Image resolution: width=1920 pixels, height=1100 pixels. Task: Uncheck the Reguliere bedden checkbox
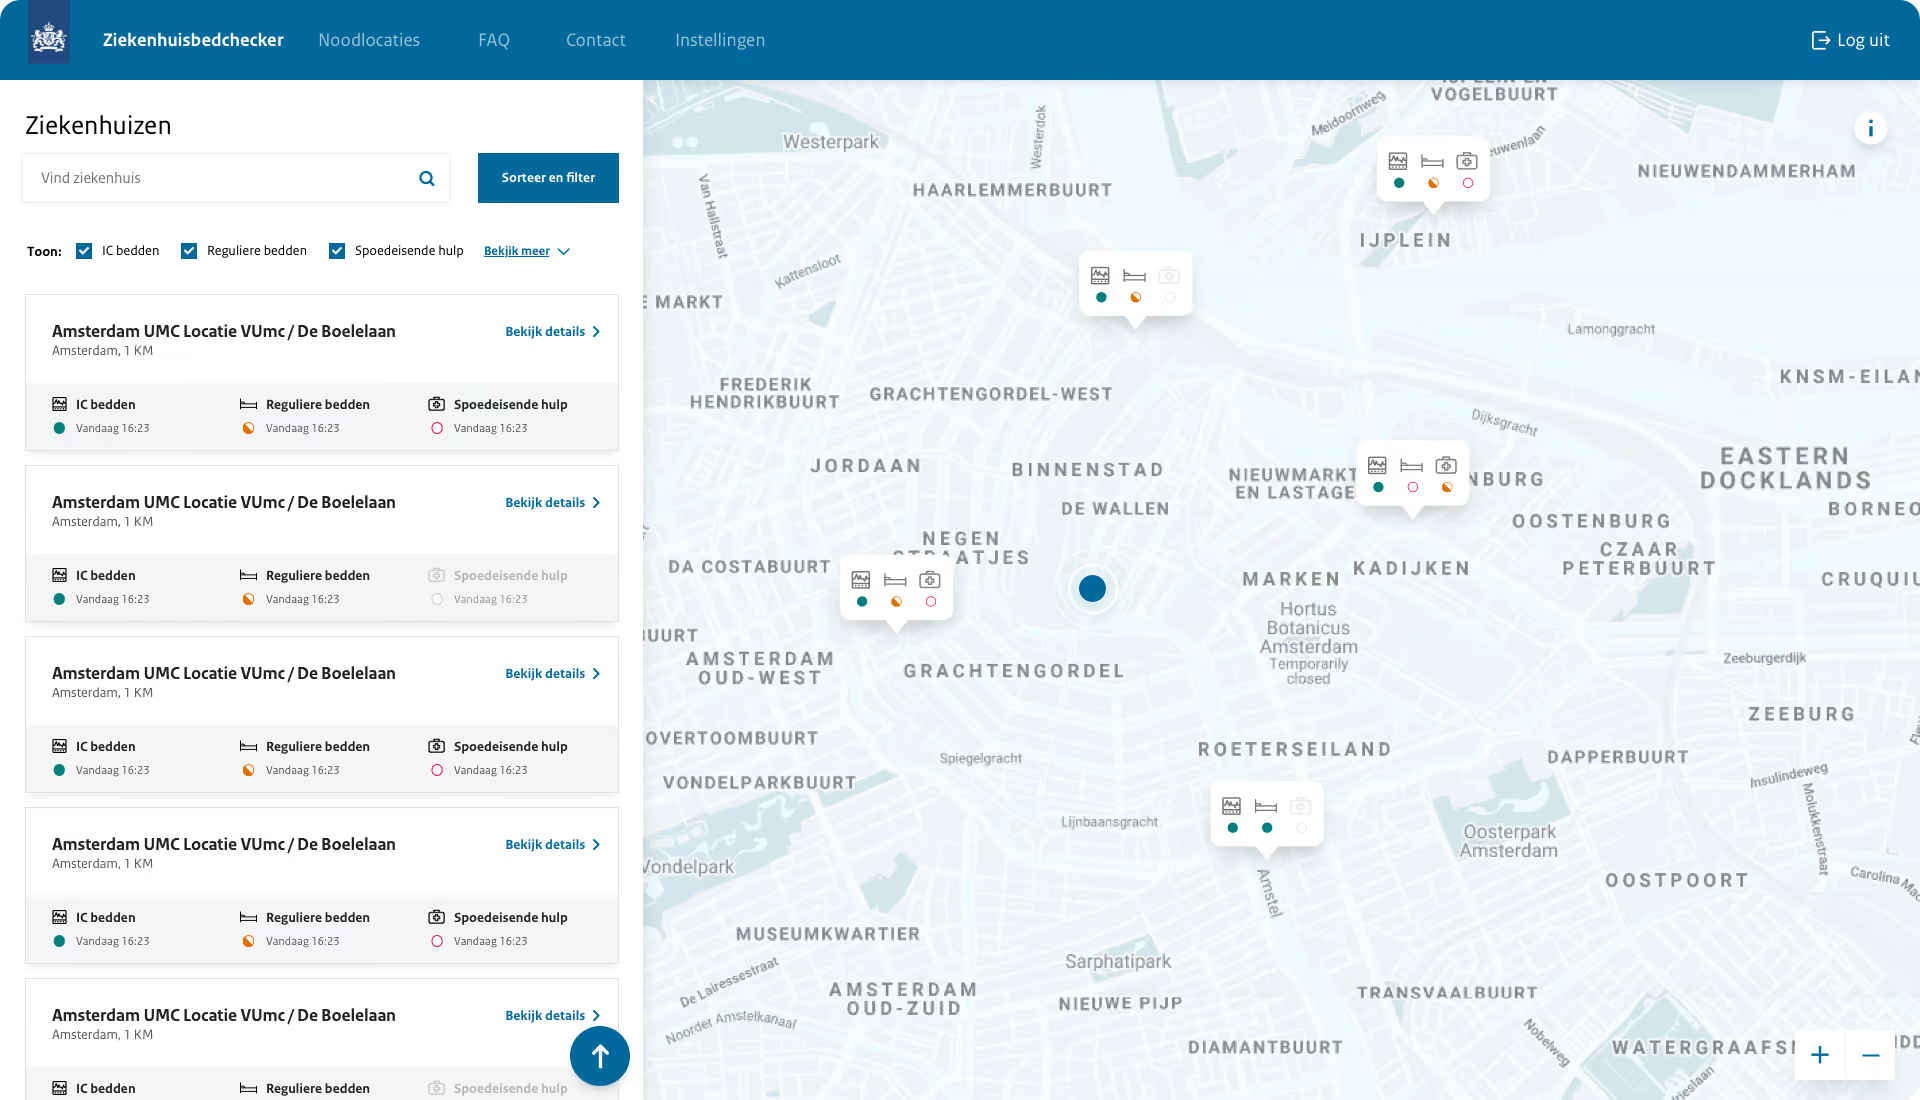[189, 251]
